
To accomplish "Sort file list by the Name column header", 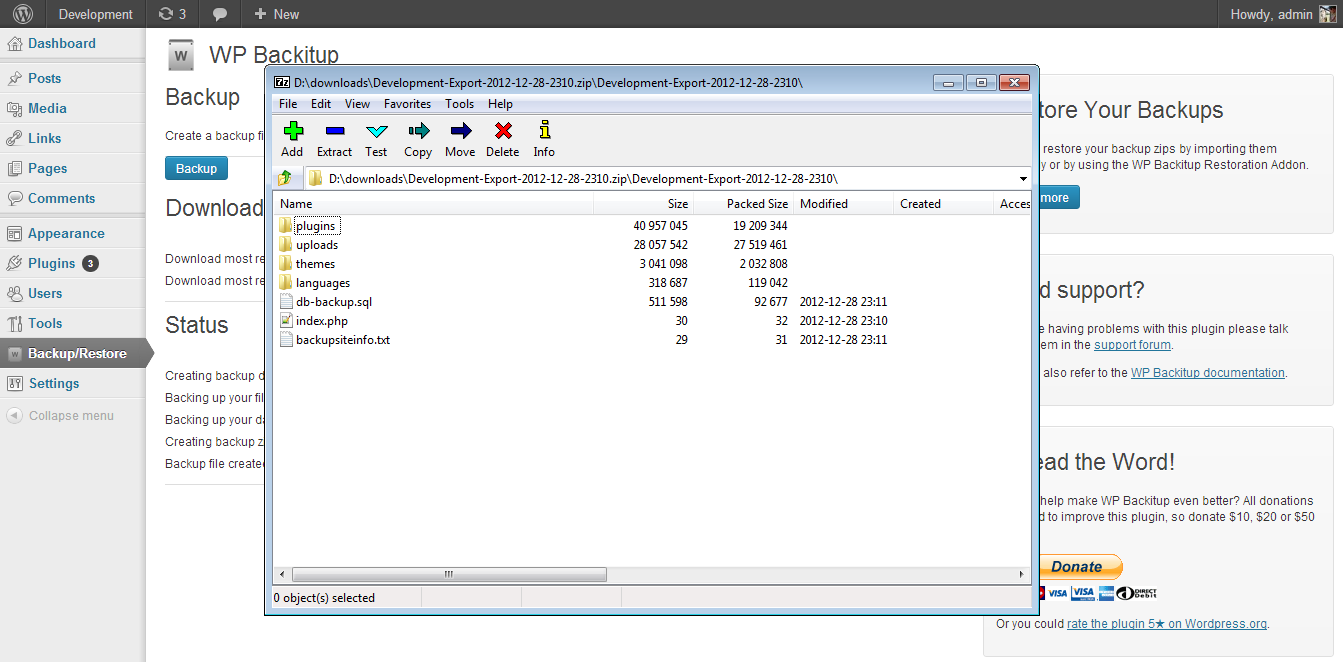I will click(x=433, y=204).
